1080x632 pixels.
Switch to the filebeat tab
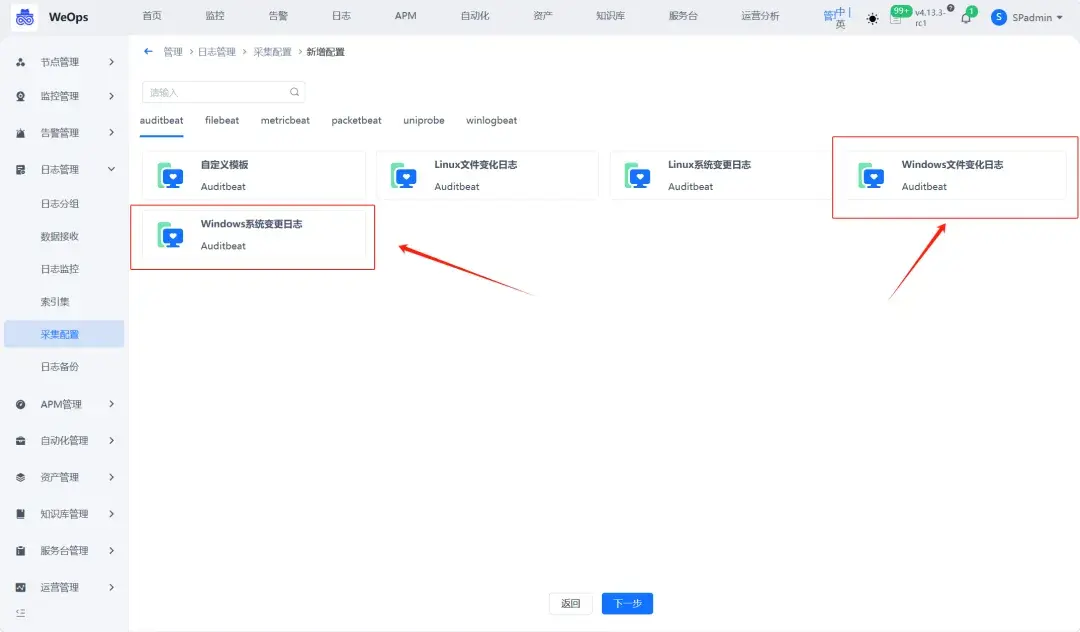point(221,119)
